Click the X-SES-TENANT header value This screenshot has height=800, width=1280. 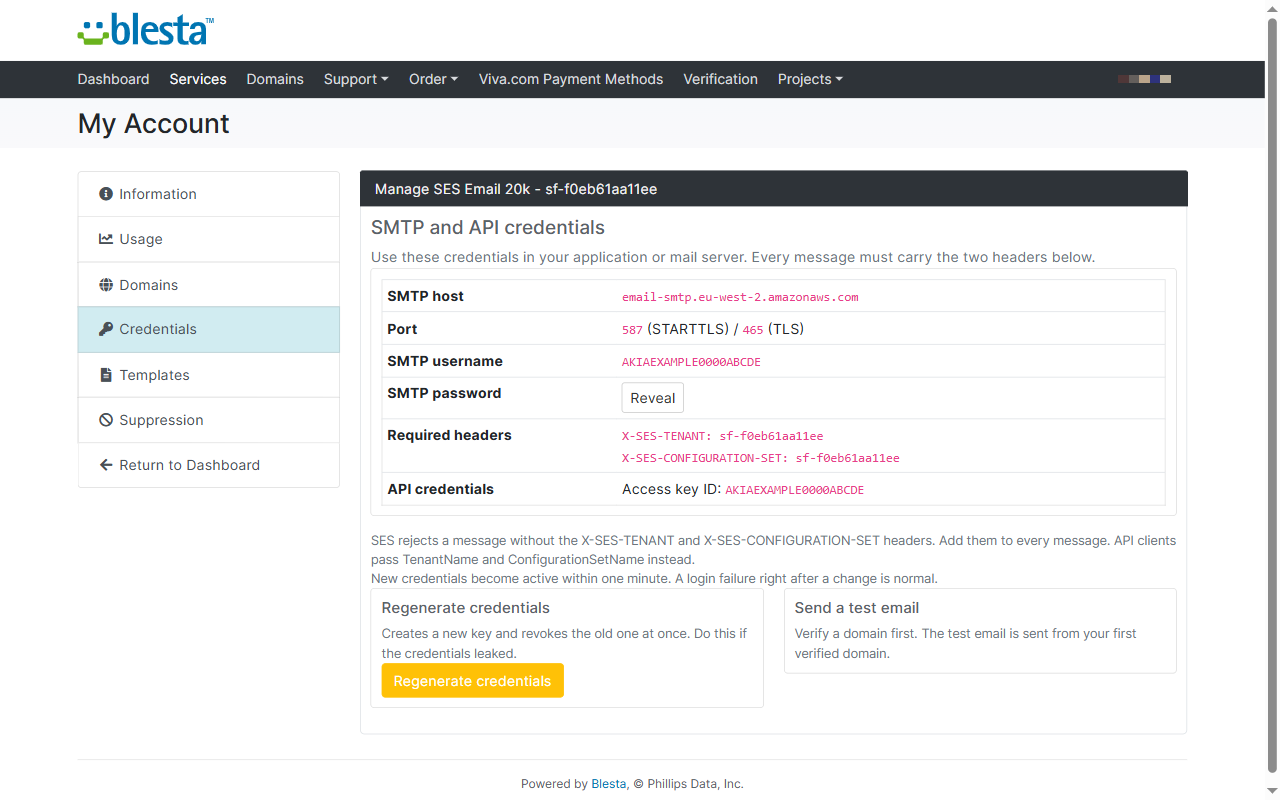pos(722,436)
